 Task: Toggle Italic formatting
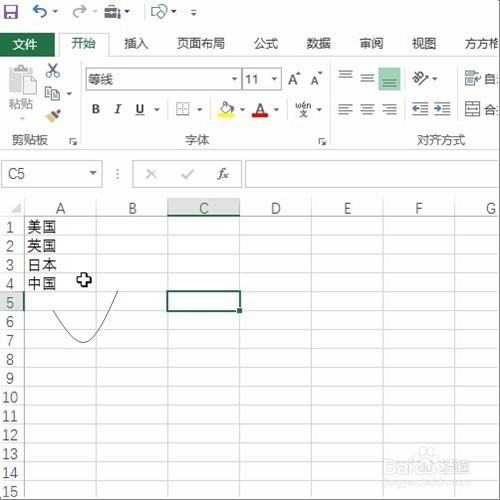pos(118,109)
